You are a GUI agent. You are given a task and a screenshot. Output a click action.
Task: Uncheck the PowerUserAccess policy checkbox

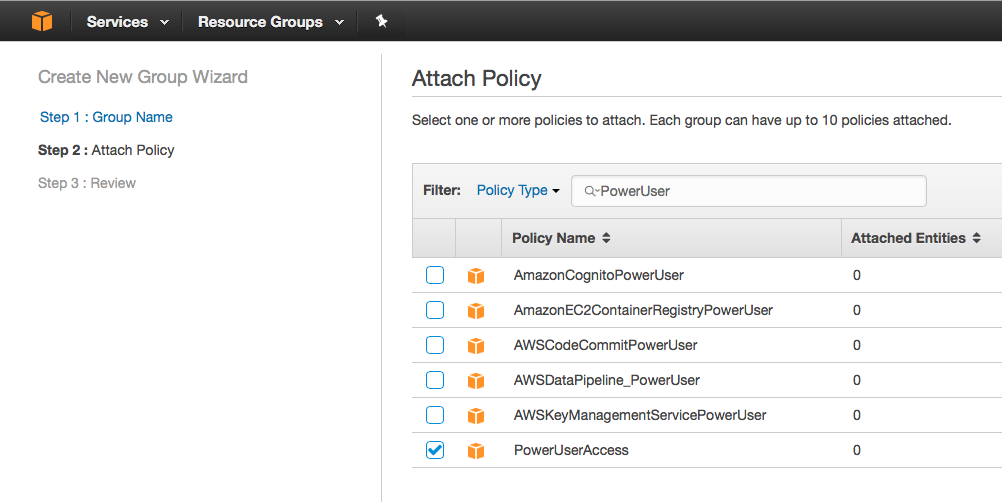435,450
